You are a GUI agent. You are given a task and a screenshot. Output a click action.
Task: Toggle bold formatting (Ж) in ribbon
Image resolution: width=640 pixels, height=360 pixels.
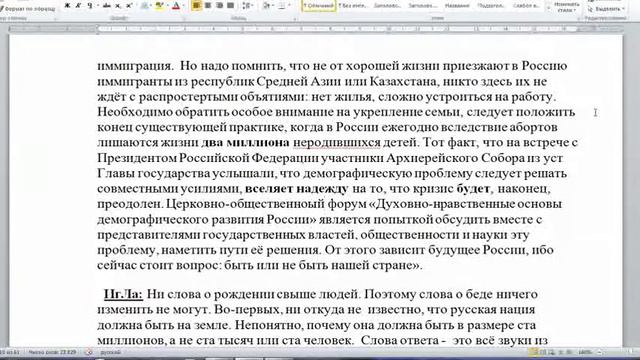click(x=67, y=5)
